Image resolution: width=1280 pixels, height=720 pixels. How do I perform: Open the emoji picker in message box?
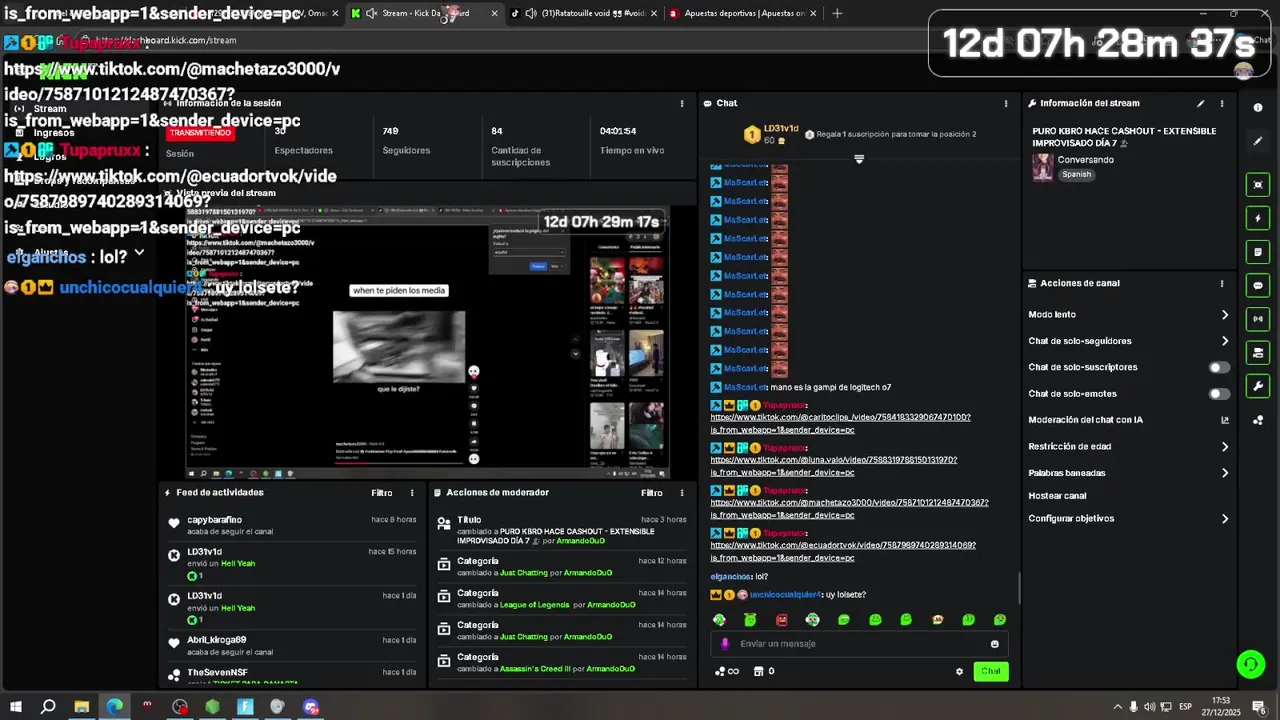pyautogui.click(x=994, y=644)
